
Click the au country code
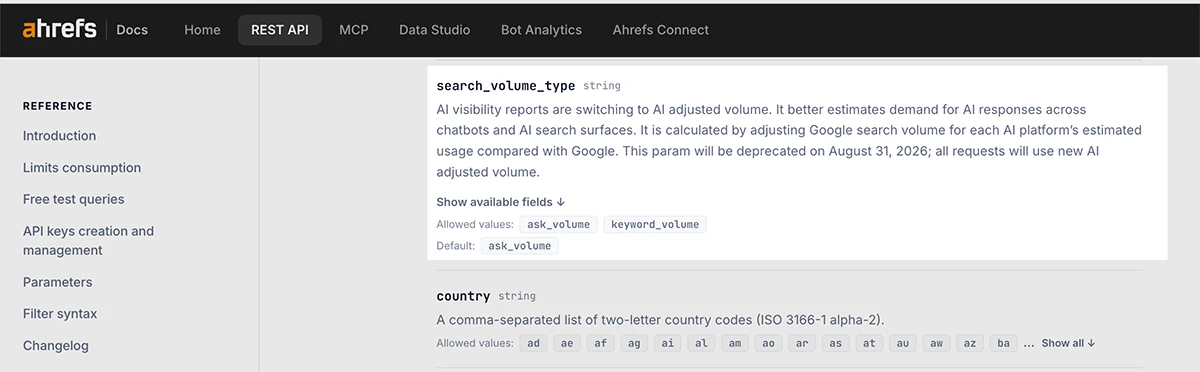(x=903, y=343)
